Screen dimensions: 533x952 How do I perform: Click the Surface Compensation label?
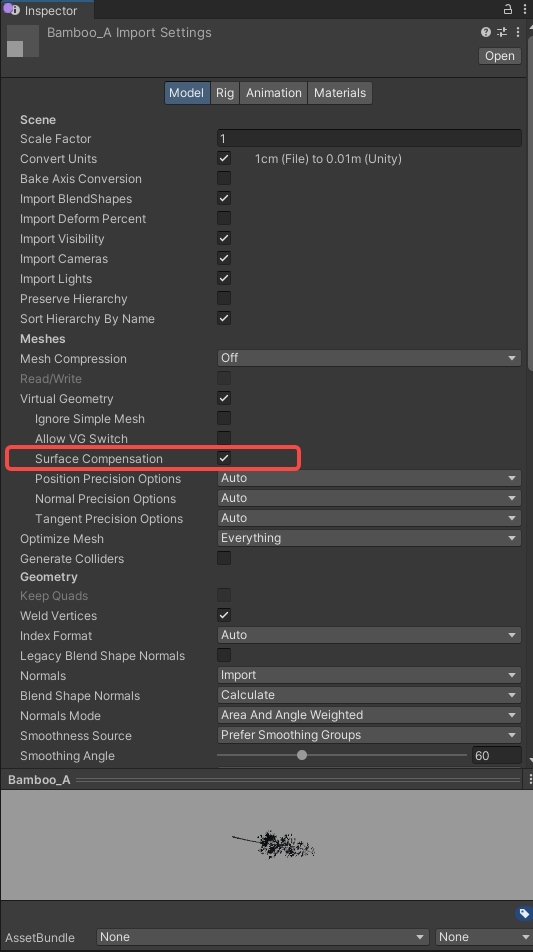[x=99, y=459]
